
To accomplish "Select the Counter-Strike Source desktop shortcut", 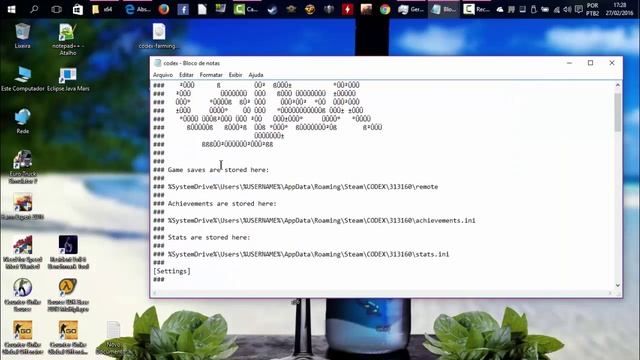I will (x=22, y=295).
